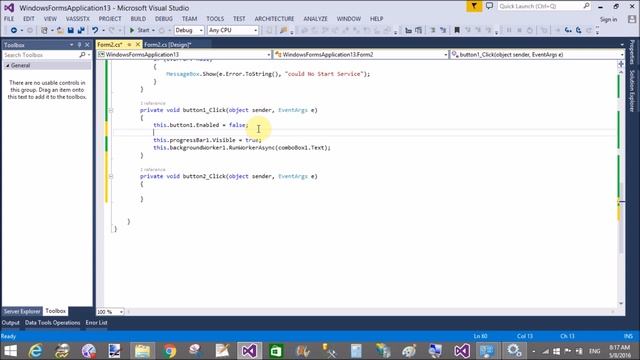Image resolution: width=640 pixels, height=360 pixels.
Task: Click the Windows Start button on the taskbar
Action: pos(10,351)
